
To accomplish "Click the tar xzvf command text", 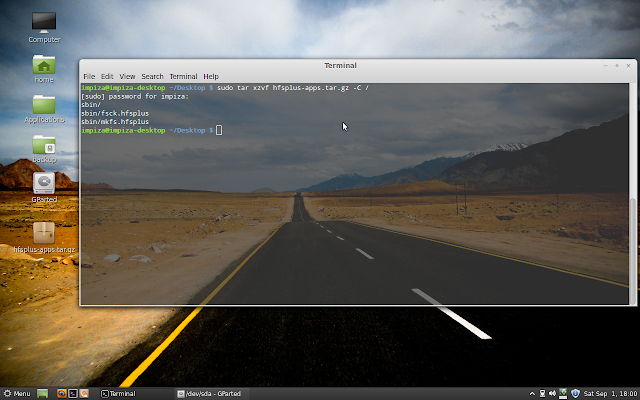I will [293, 88].
